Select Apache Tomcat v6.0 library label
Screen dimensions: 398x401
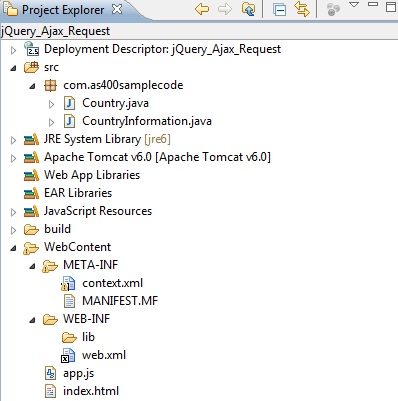157,157
